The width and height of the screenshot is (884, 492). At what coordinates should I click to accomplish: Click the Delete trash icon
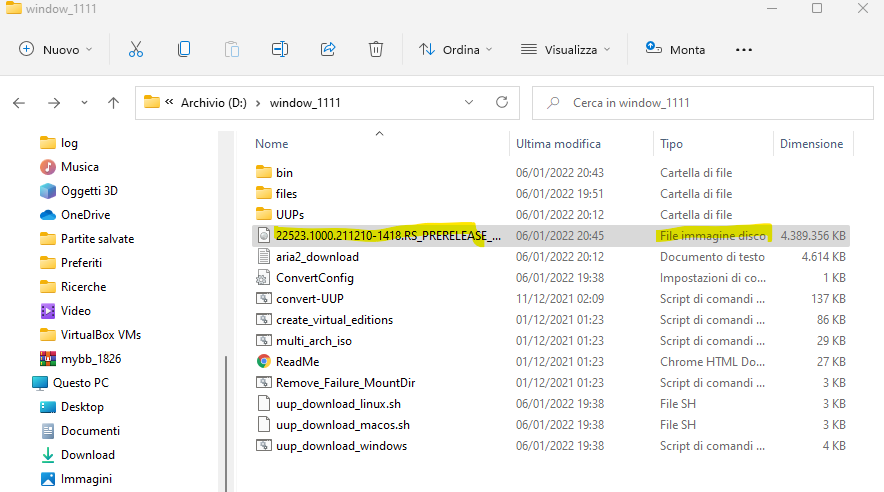point(376,49)
